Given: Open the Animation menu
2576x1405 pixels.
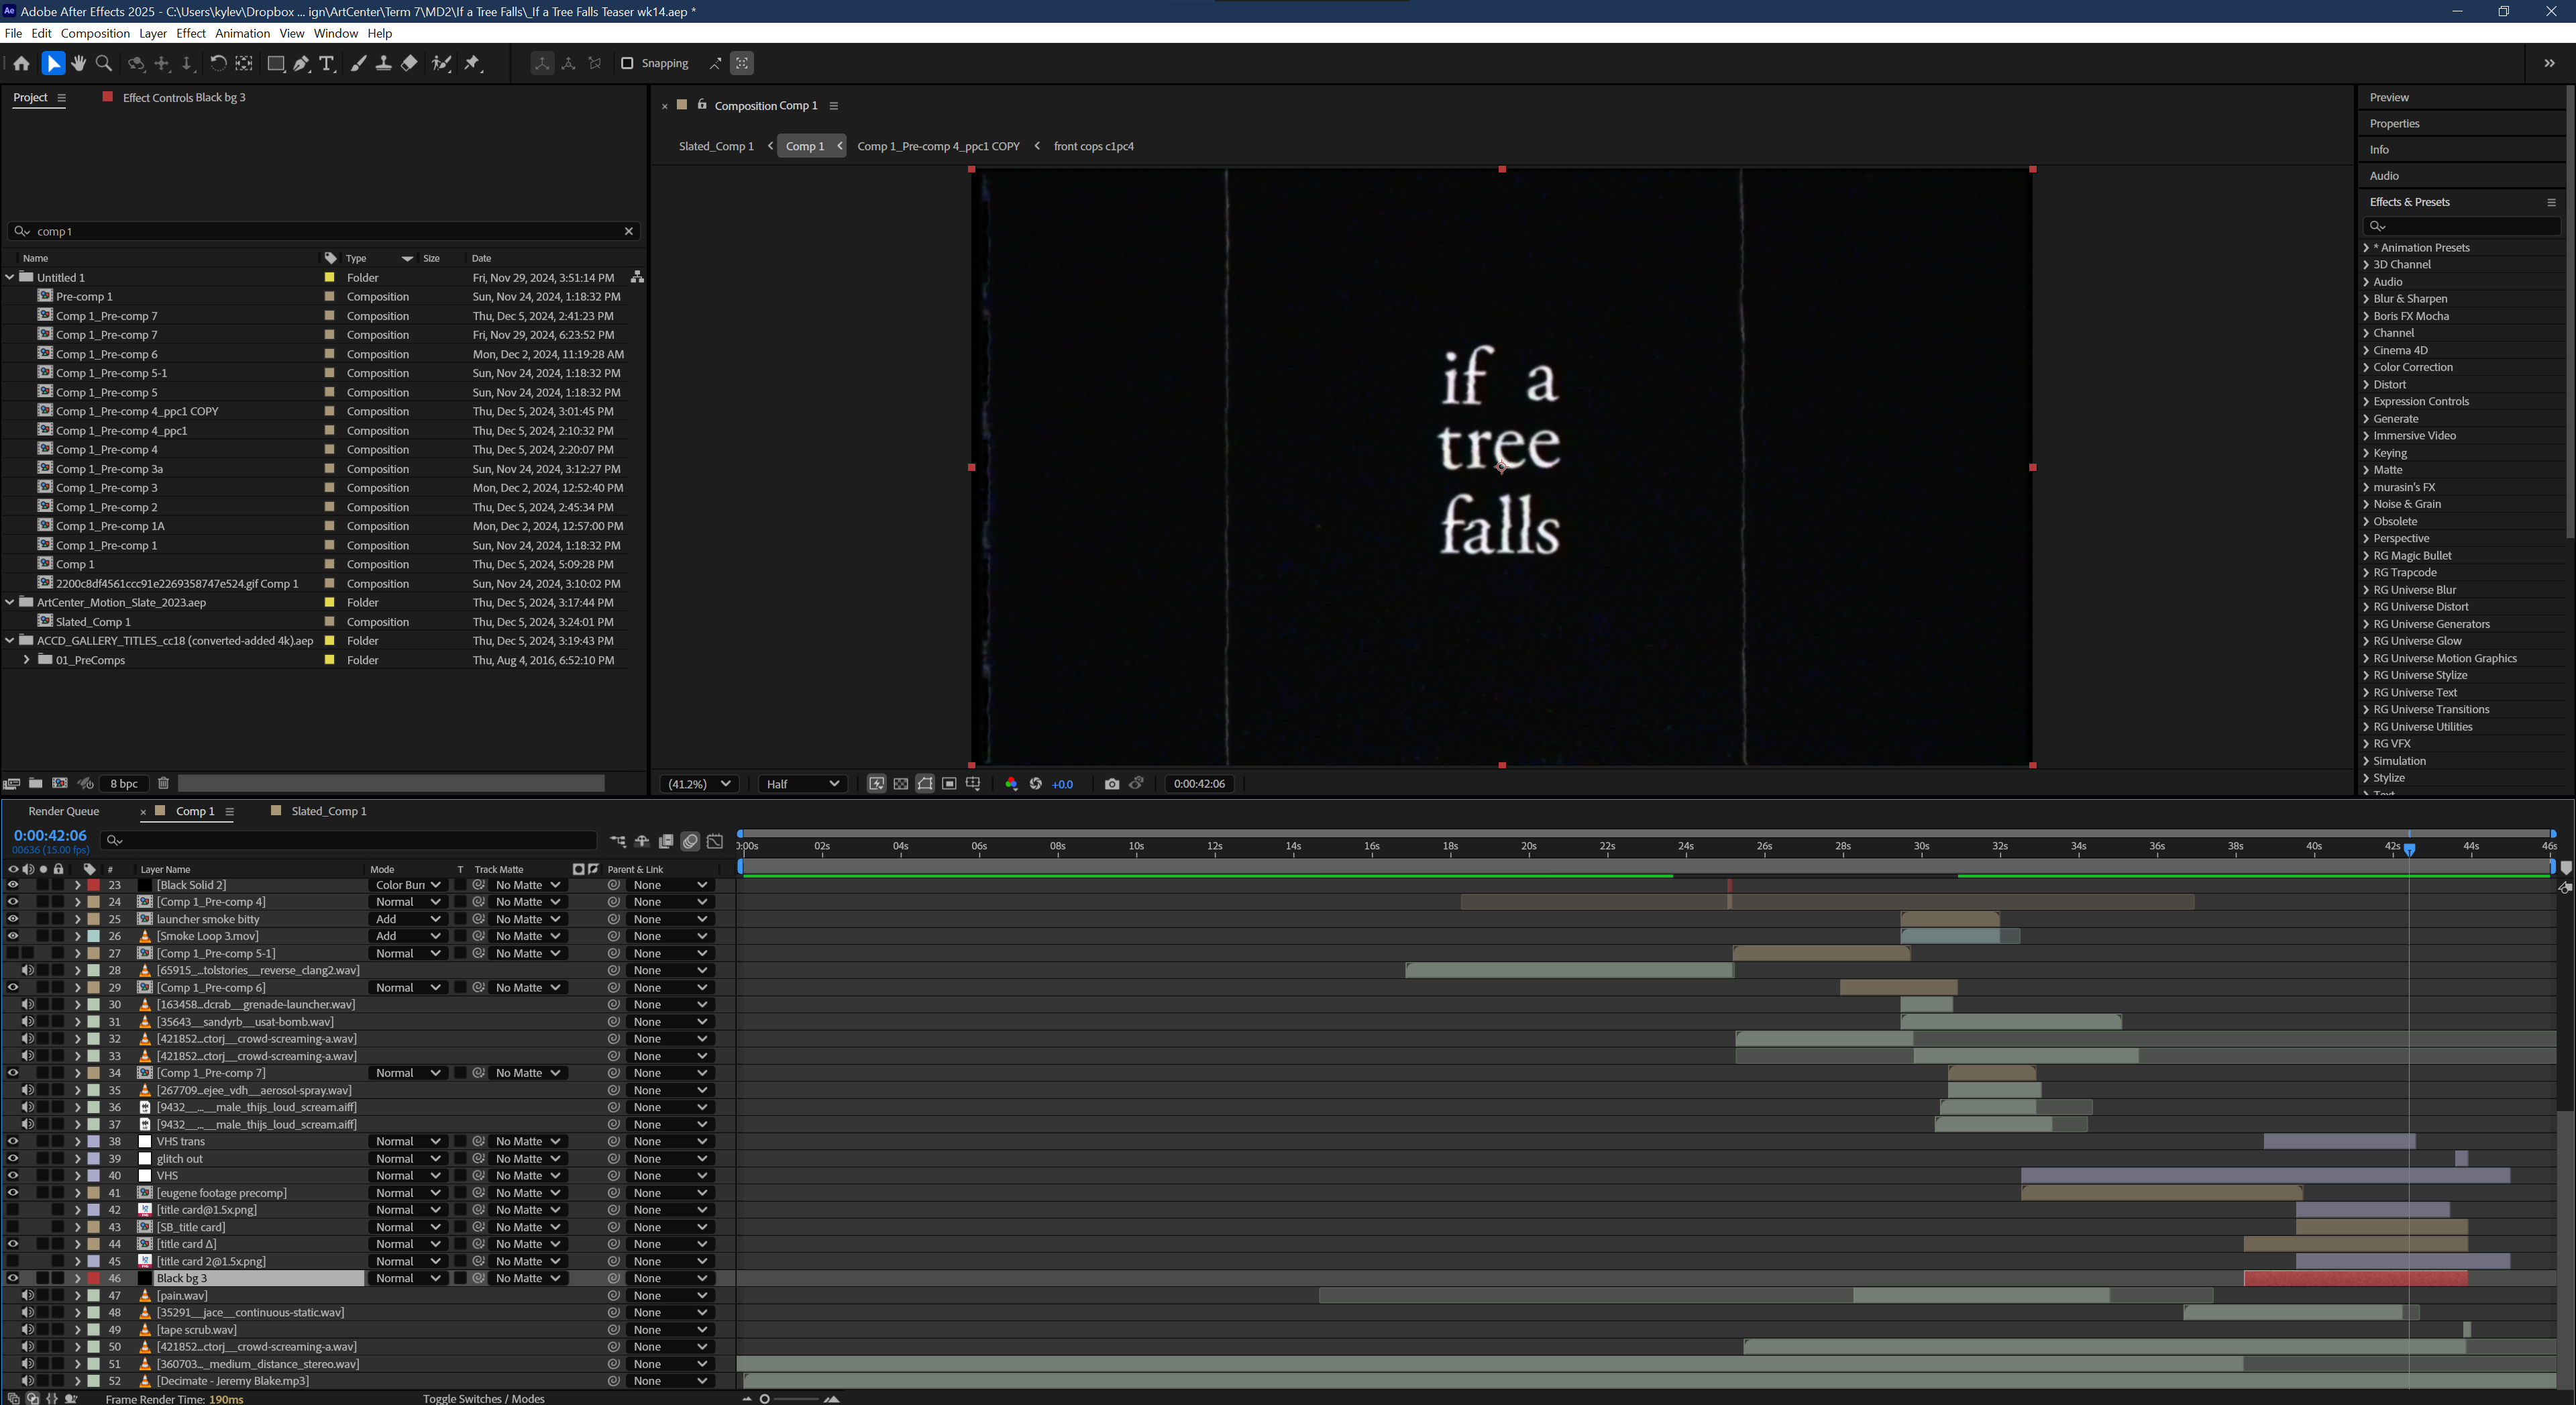Looking at the screenshot, I should [x=242, y=33].
